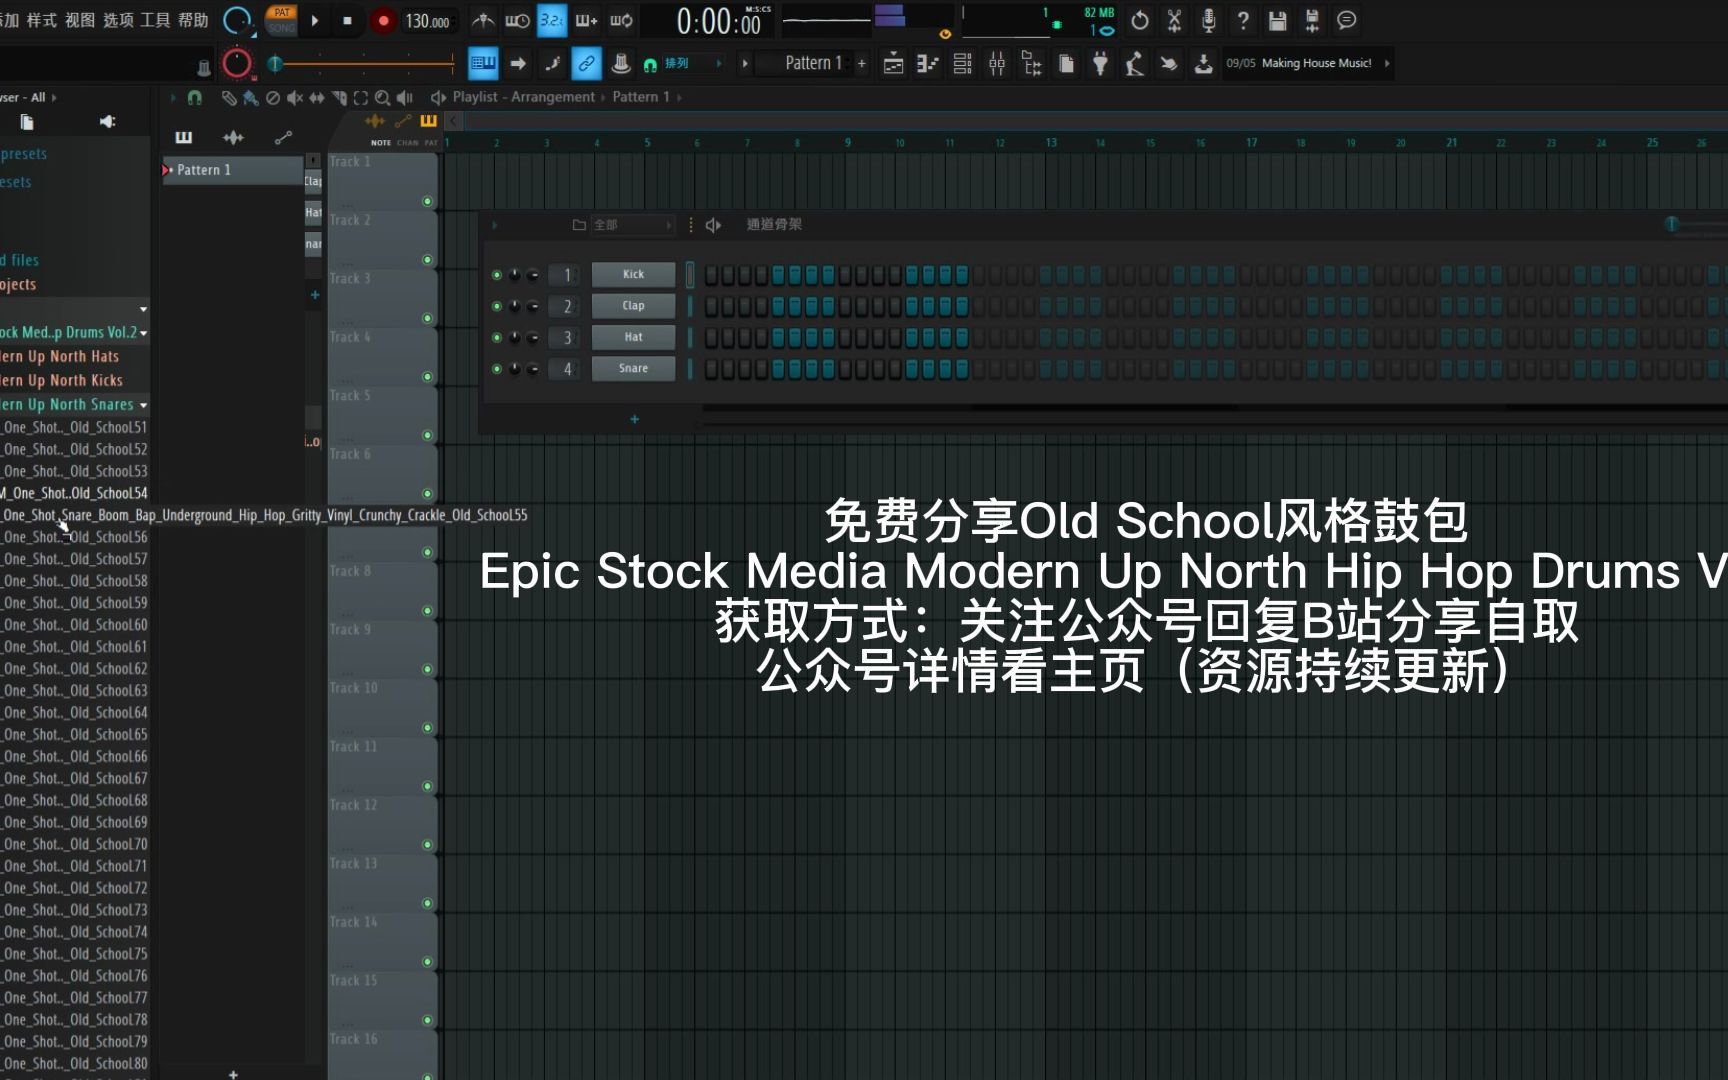The height and width of the screenshot is (1080, 1728).
Task: Toggle the link/multilink controllers icon
Action: click(586, 64)
